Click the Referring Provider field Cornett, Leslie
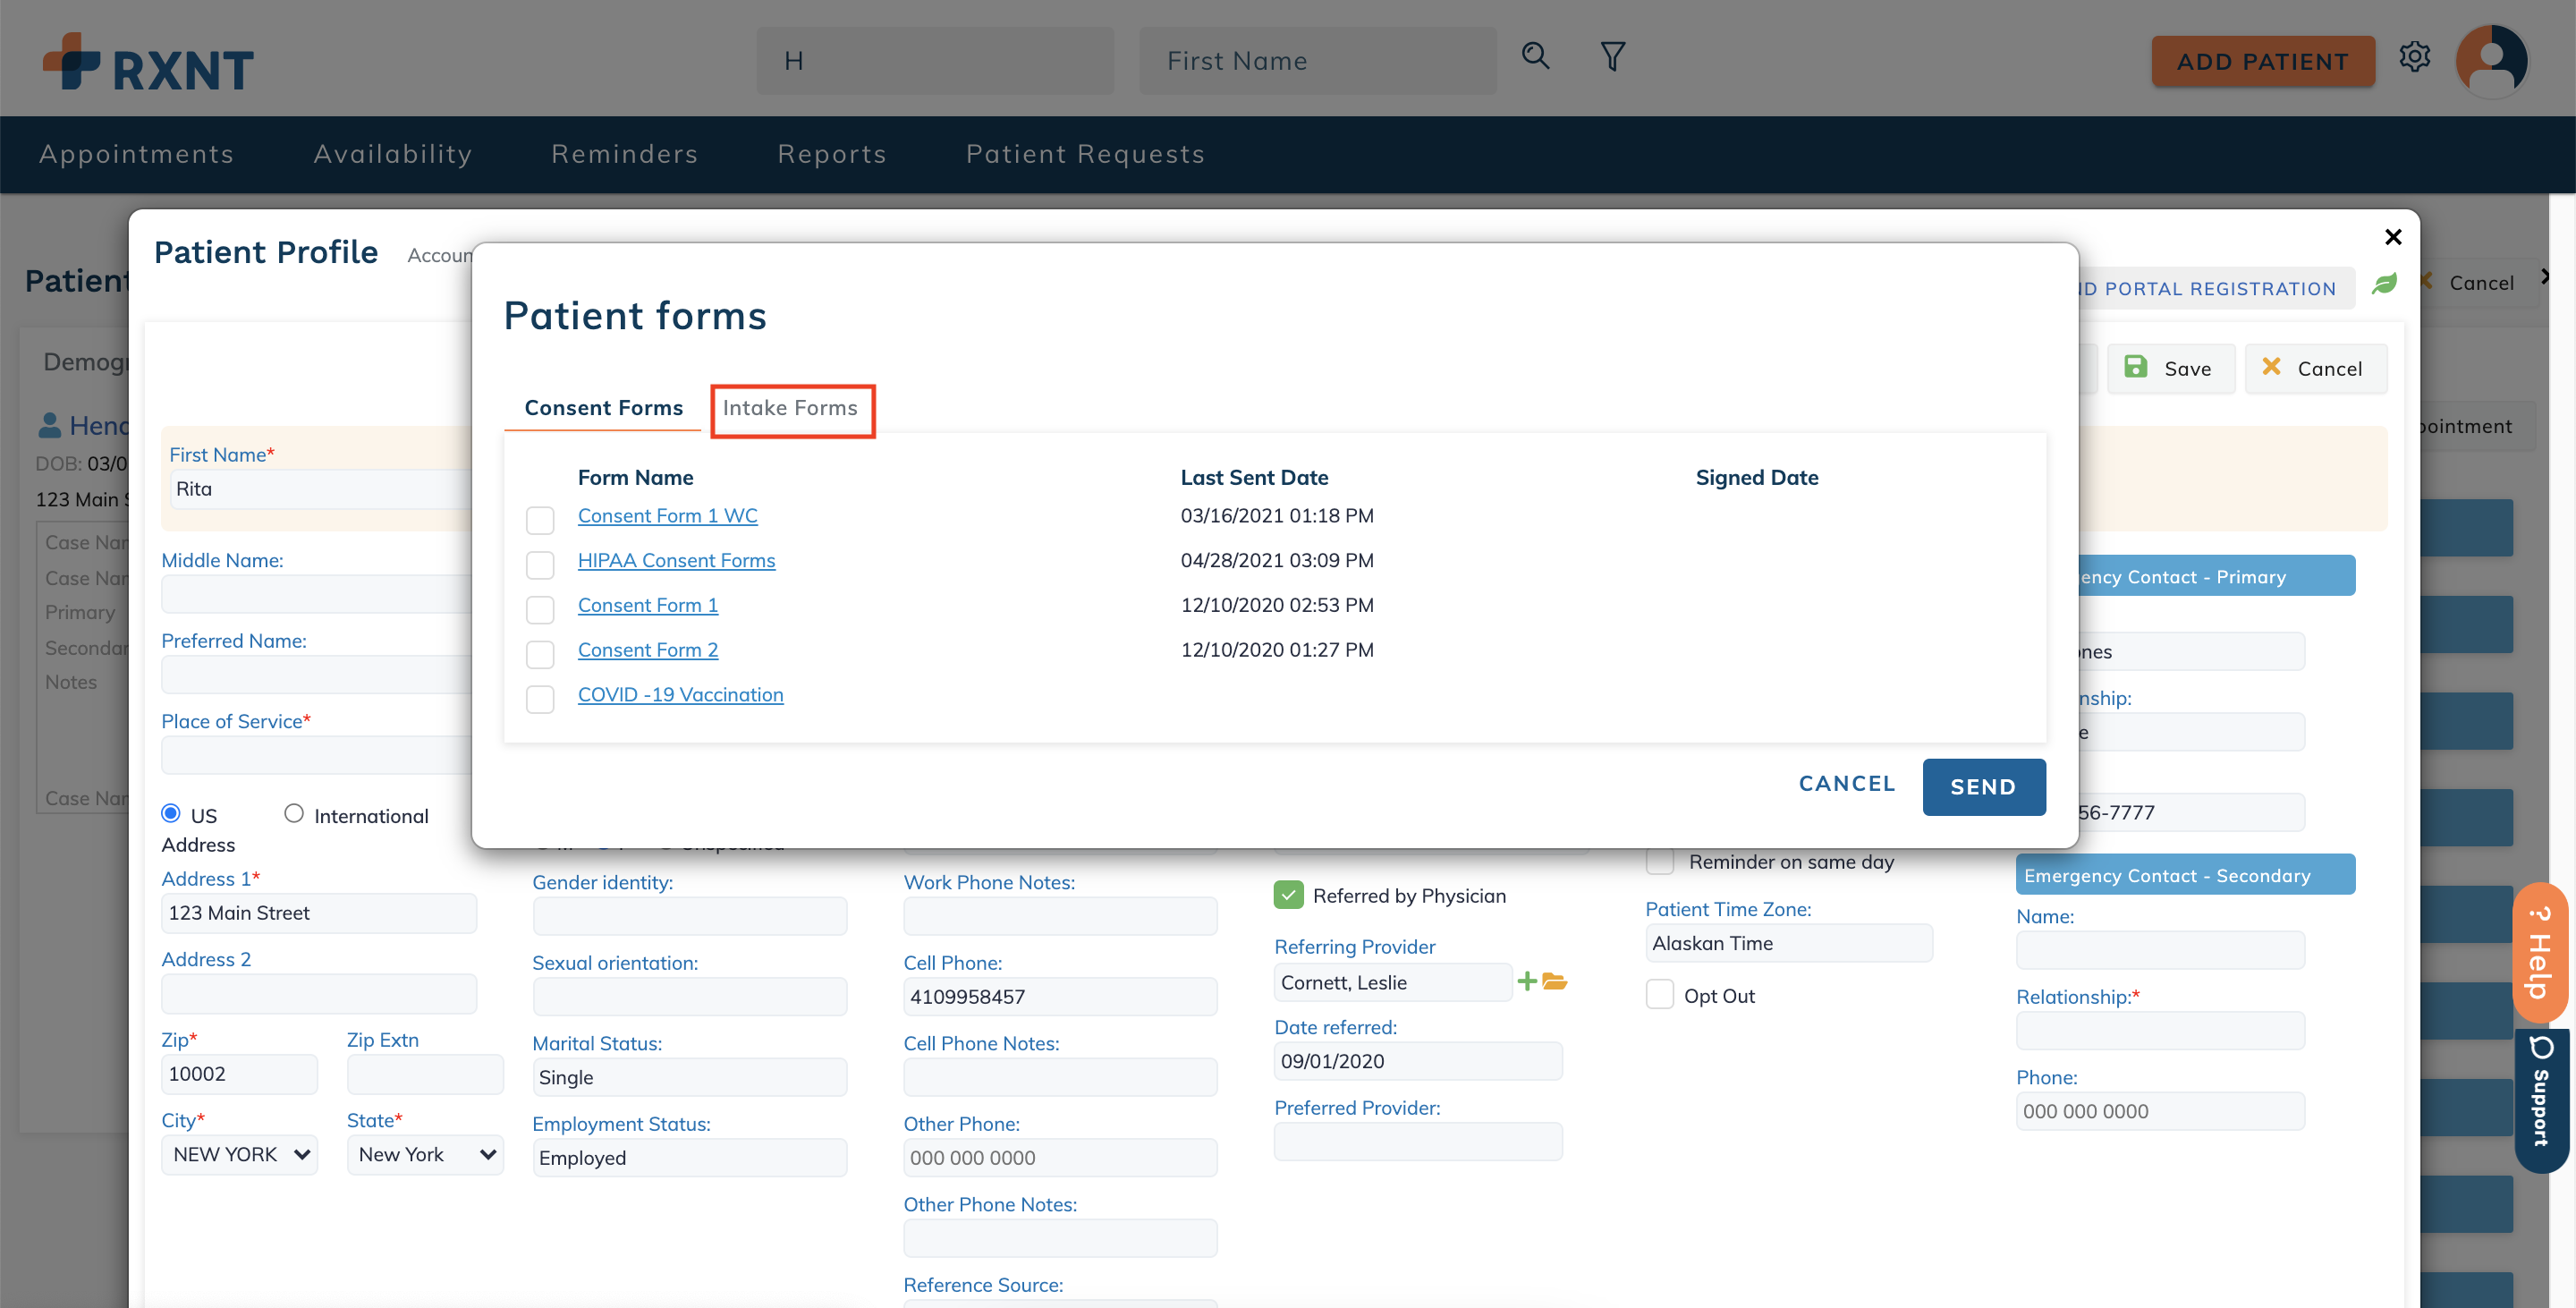The height and width of the screenshot is (1308, 2576). click(1392, 982)
